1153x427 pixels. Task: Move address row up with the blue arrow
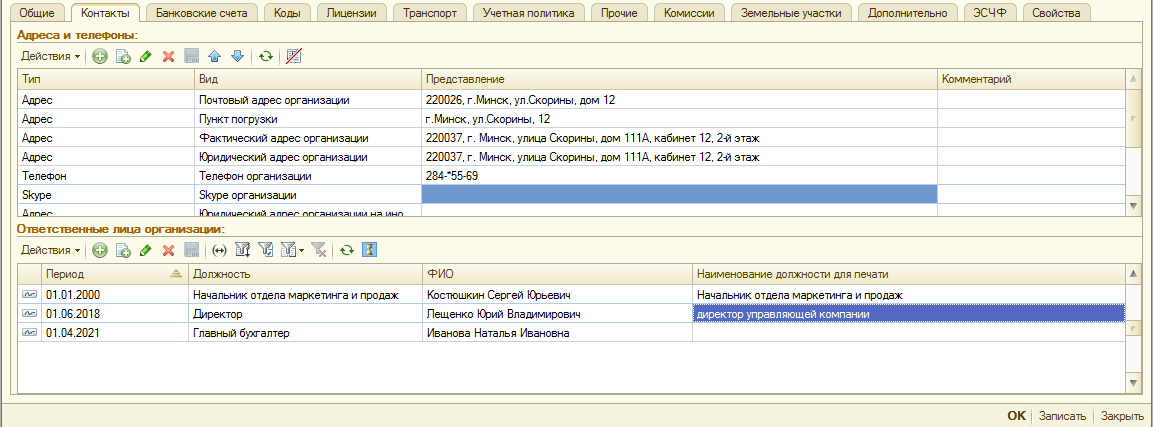coord(215,57)
